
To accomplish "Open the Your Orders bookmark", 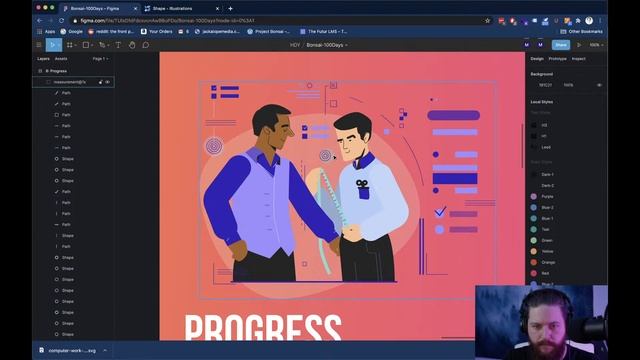I will pos(156,31).
